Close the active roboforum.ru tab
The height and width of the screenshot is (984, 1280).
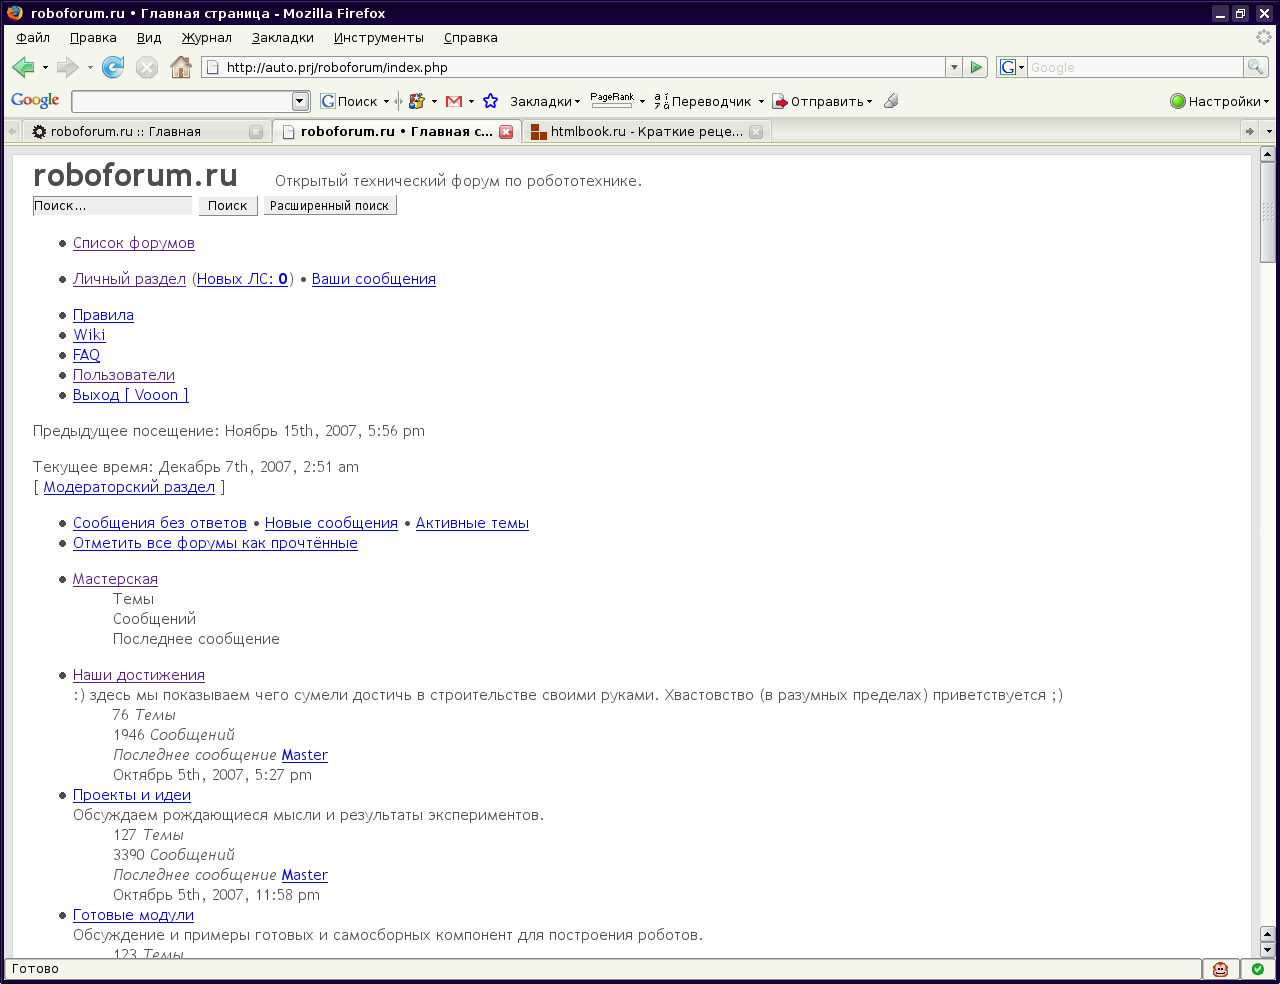tap(506, 132)
